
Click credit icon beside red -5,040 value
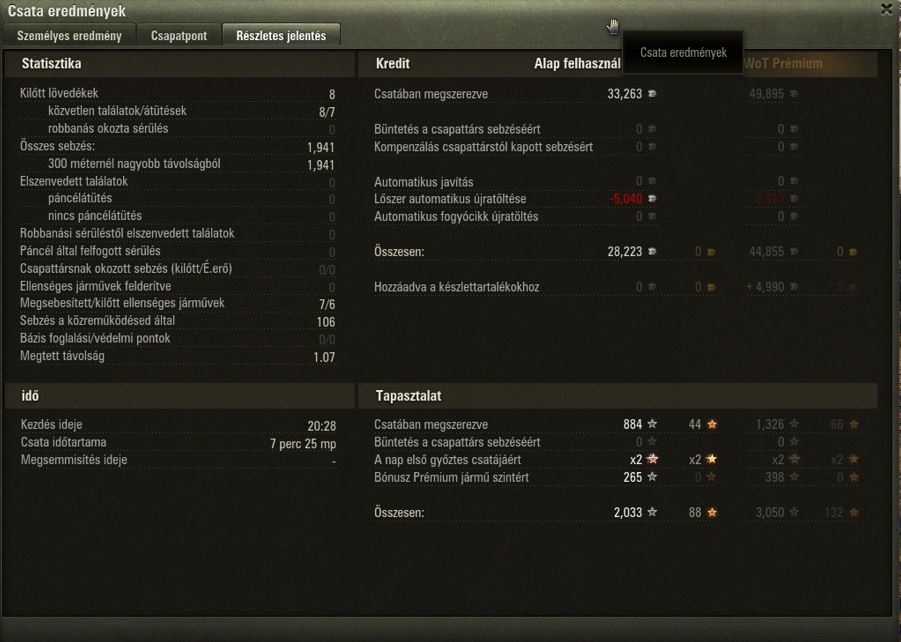pyautogui.click(x=652, y=198)
